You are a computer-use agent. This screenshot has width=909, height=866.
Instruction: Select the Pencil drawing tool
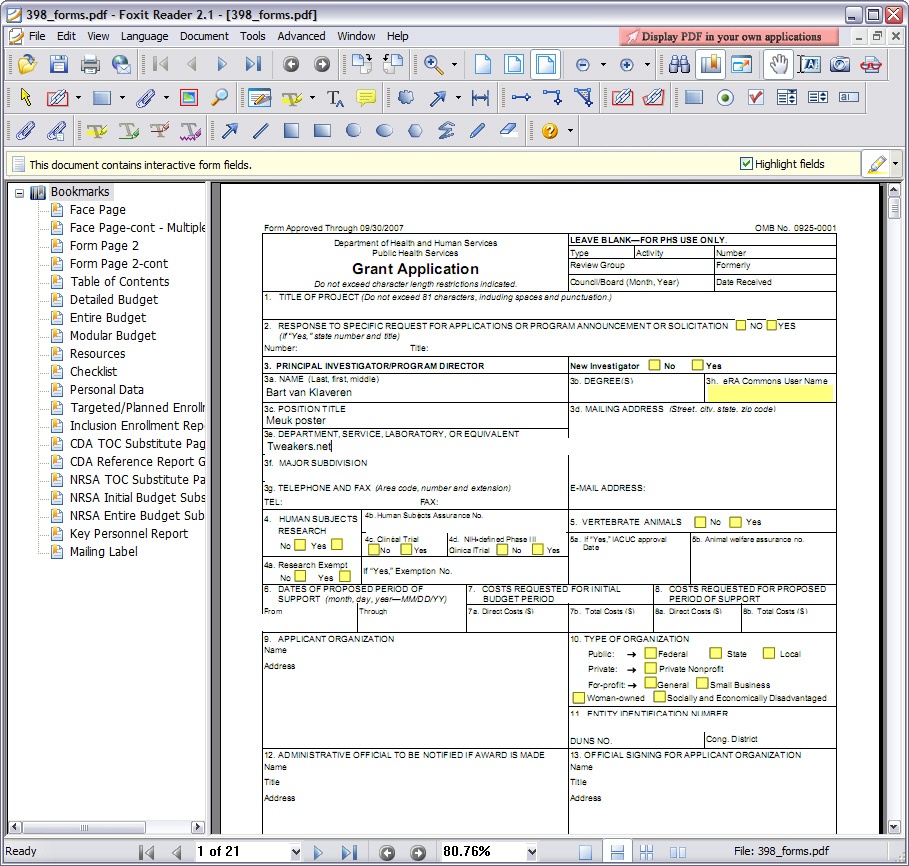pos(477,131)
